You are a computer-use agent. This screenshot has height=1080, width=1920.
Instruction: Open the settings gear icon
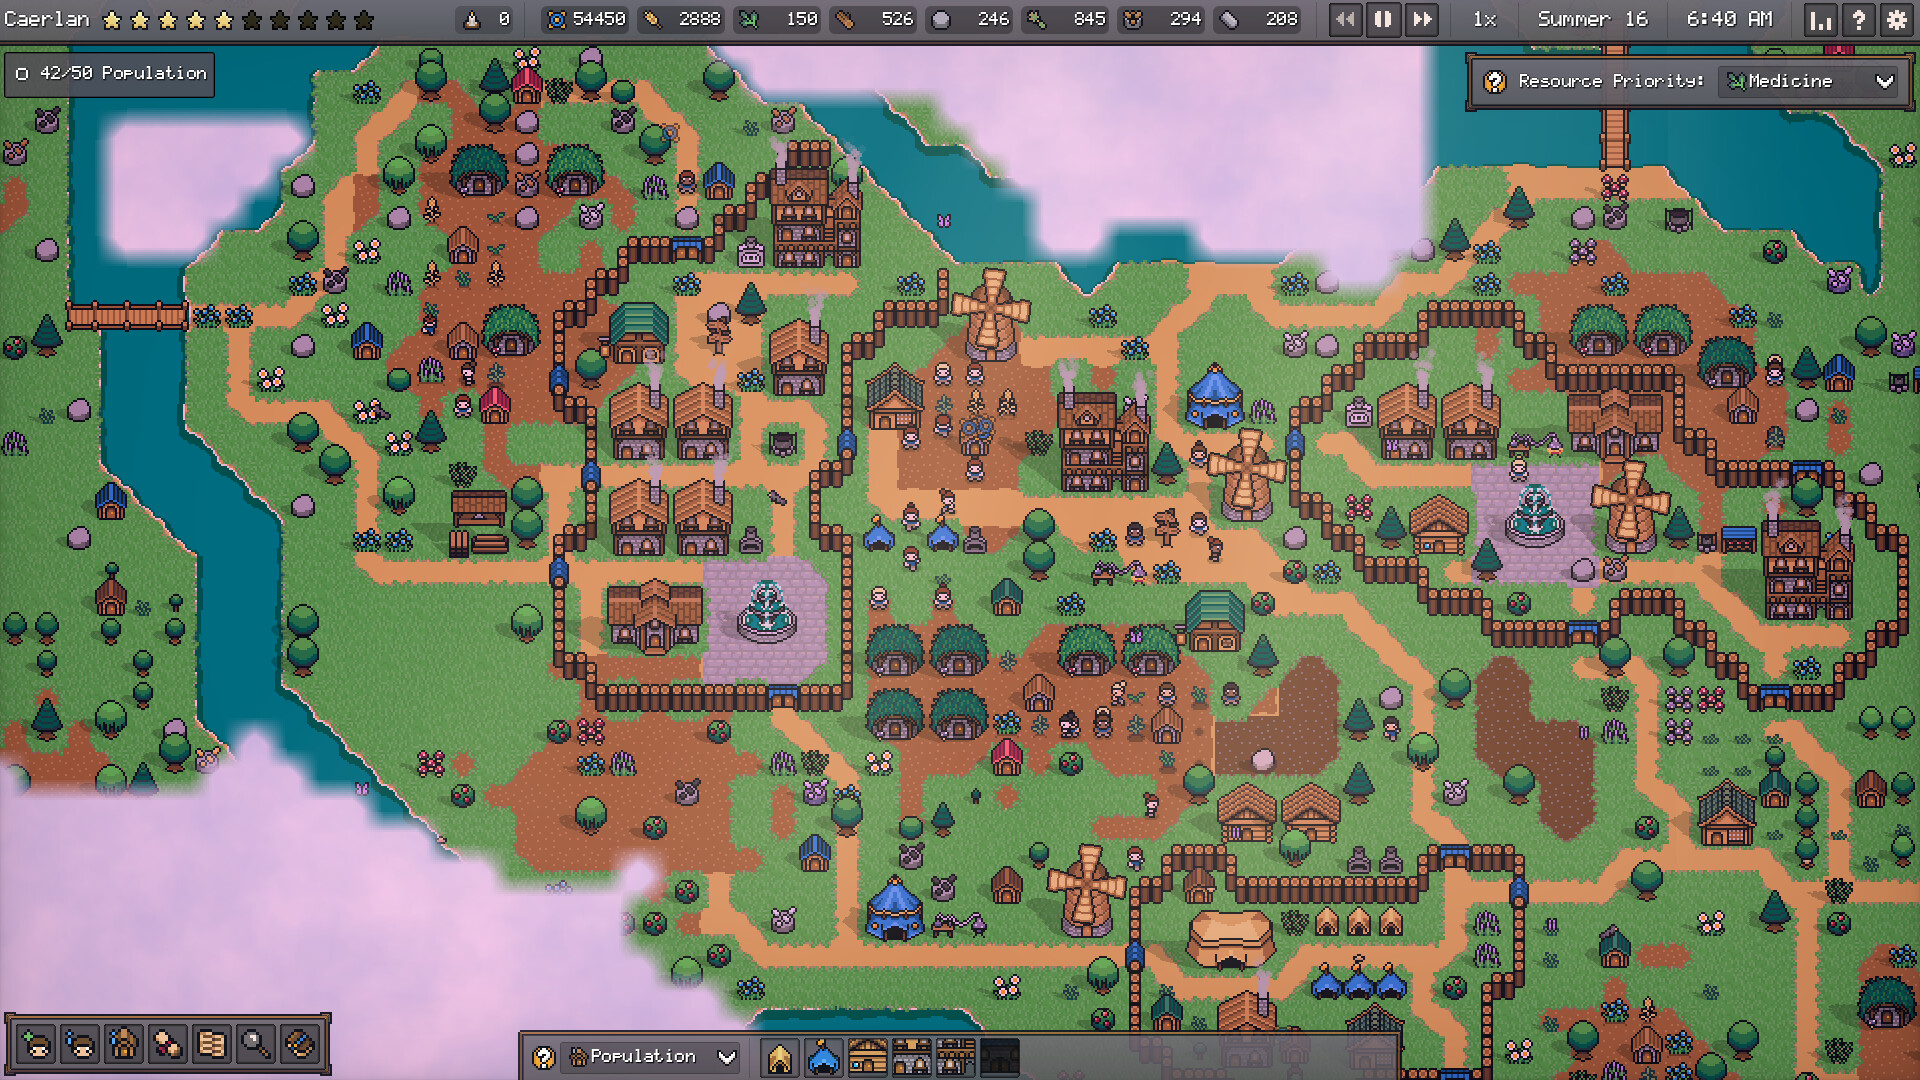point(1896,20)
